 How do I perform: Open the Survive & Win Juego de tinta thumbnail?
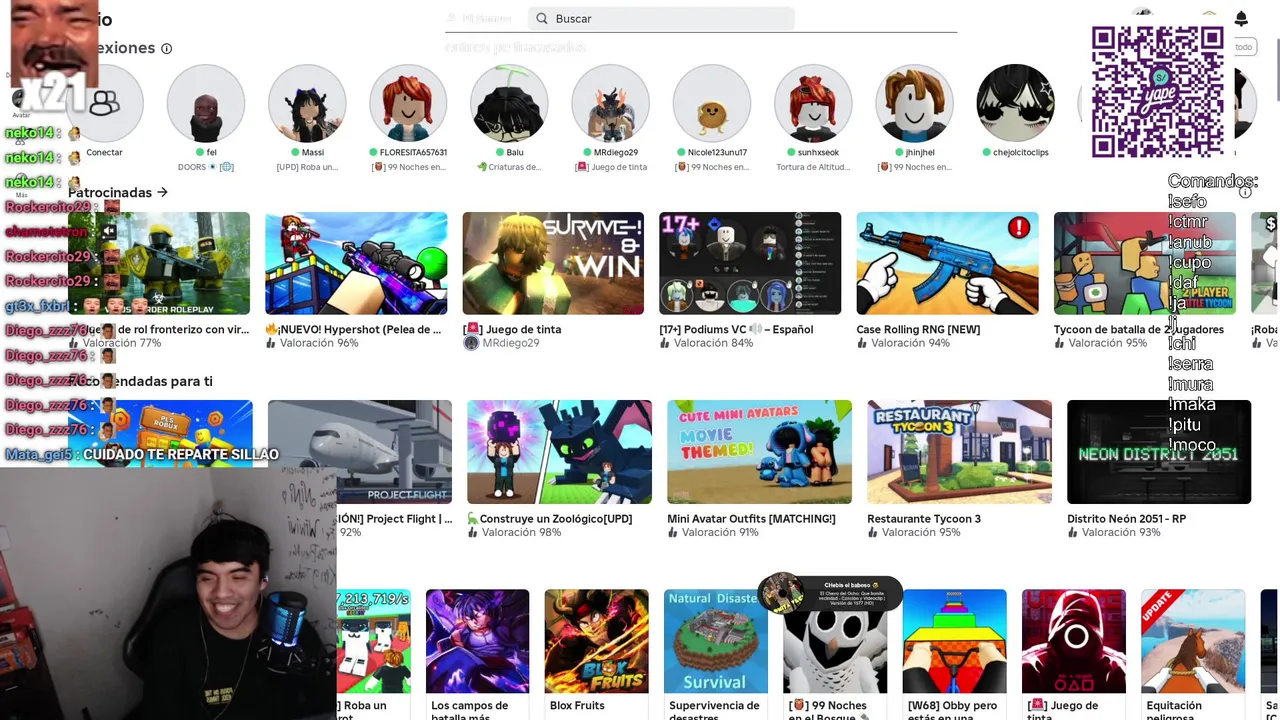point(553,263)
